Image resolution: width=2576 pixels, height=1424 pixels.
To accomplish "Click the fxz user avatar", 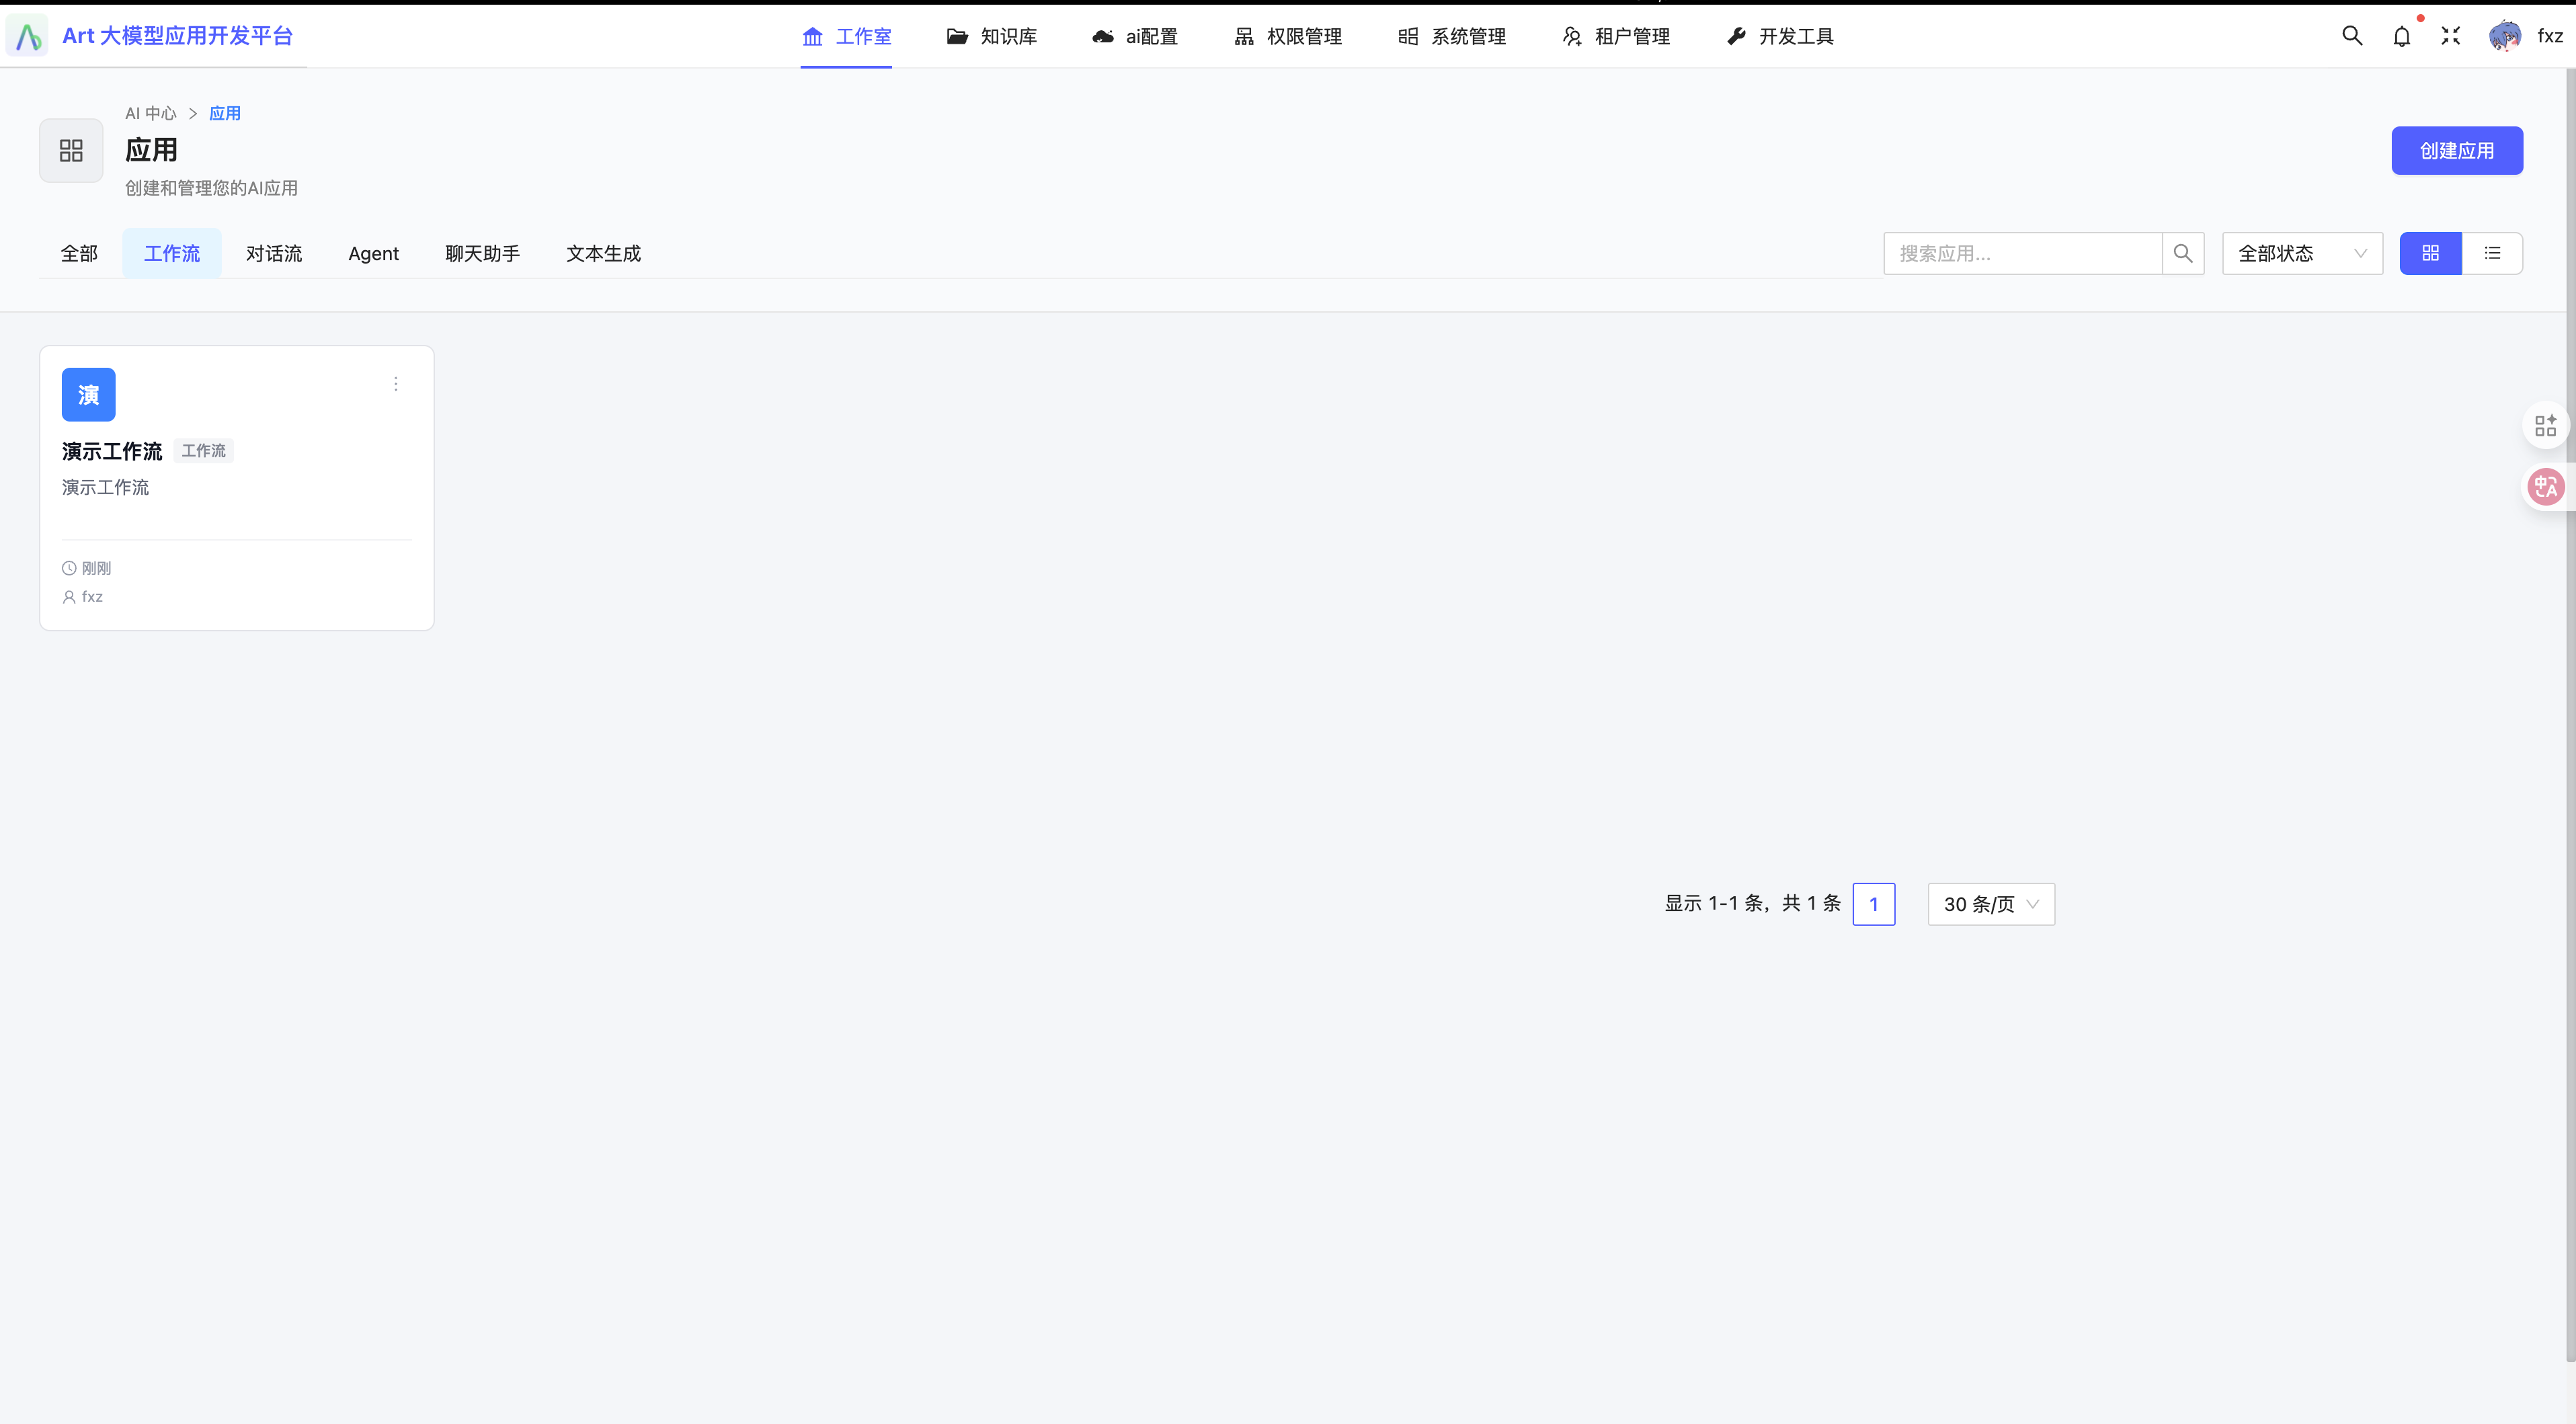I will pyautogui.click(x=2504, y=36).
